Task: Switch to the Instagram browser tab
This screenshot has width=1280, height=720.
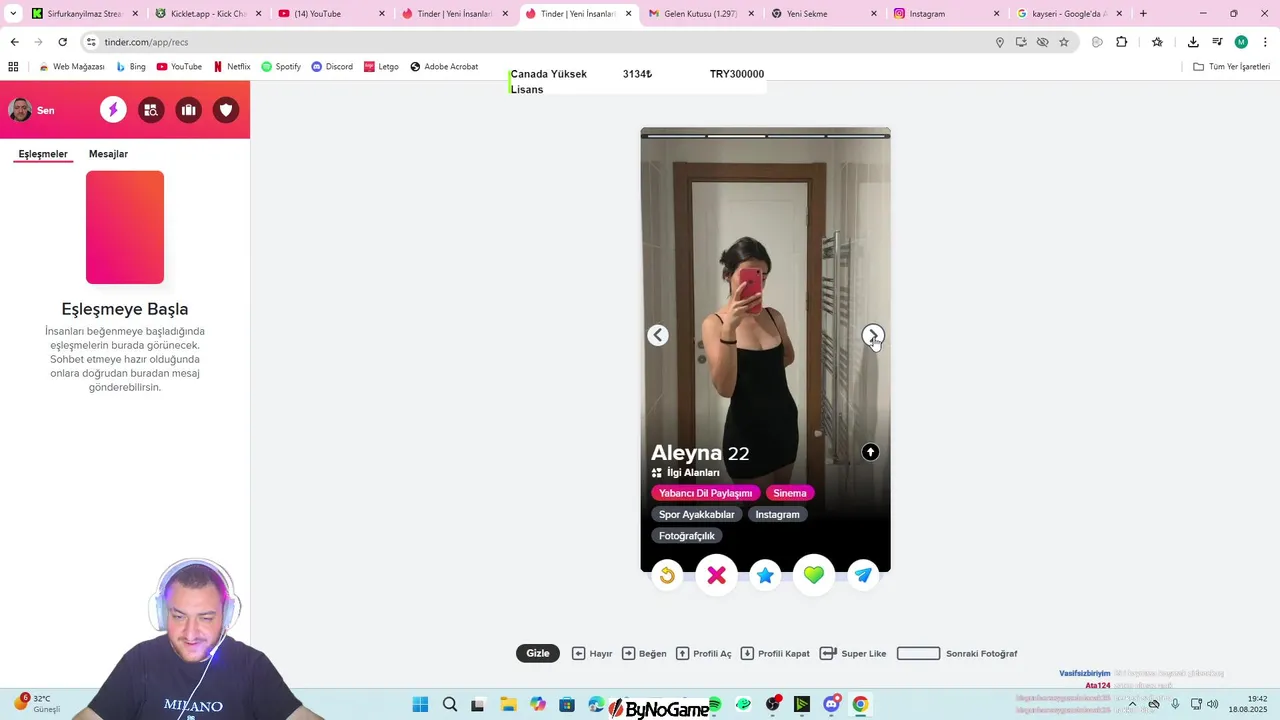Action: click(x=947, y=14)
